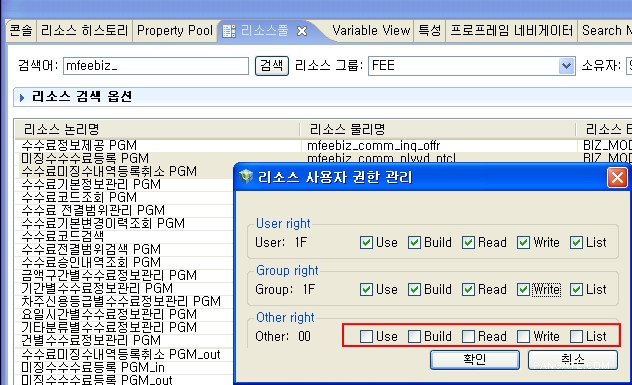Expand the 리소스 검색 옵션 section
This screenshot has height=385, width=632.
click(x=22, y=97)
